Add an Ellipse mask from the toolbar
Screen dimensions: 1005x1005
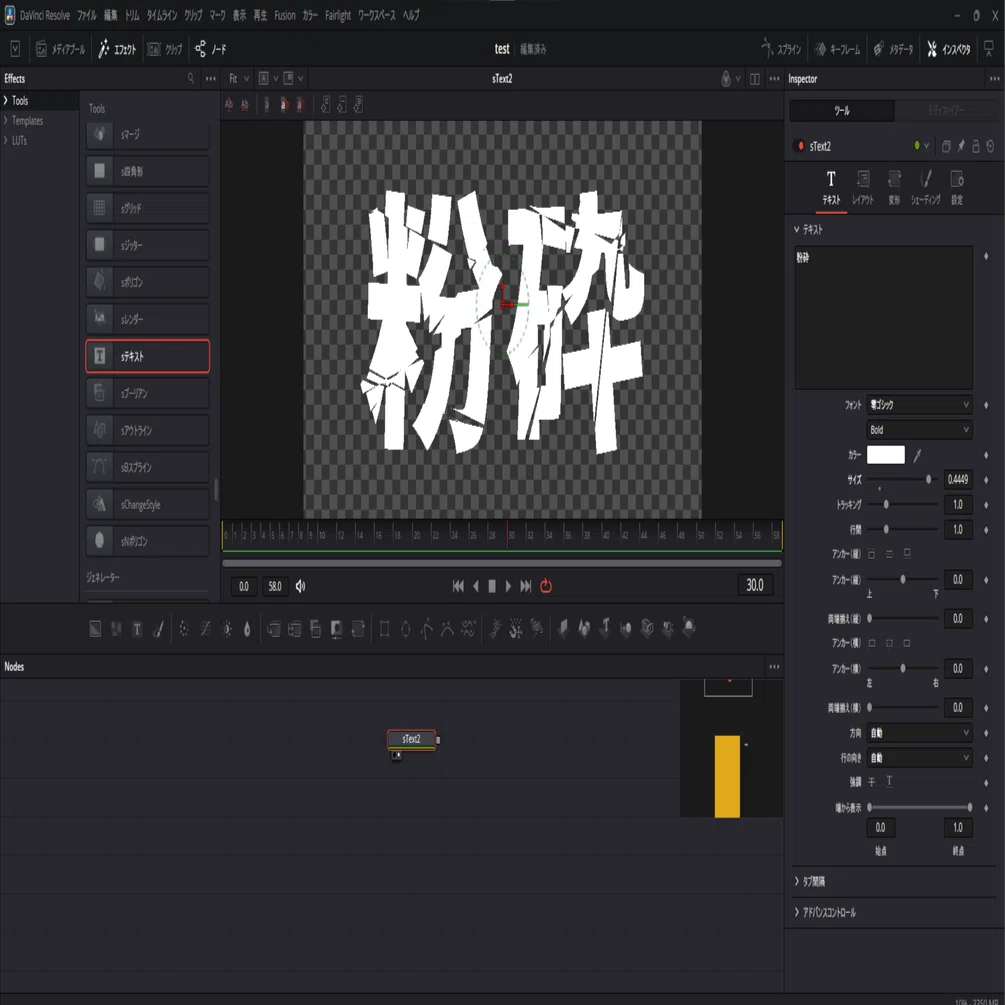pyautogui.click(x=406, y=629)
